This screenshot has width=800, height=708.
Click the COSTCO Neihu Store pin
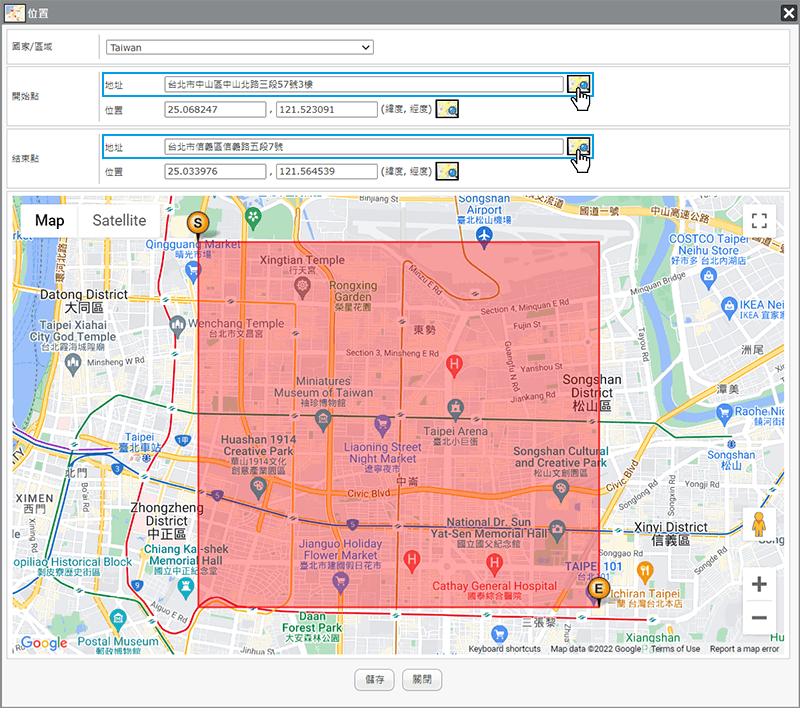(x=709, y=278)
